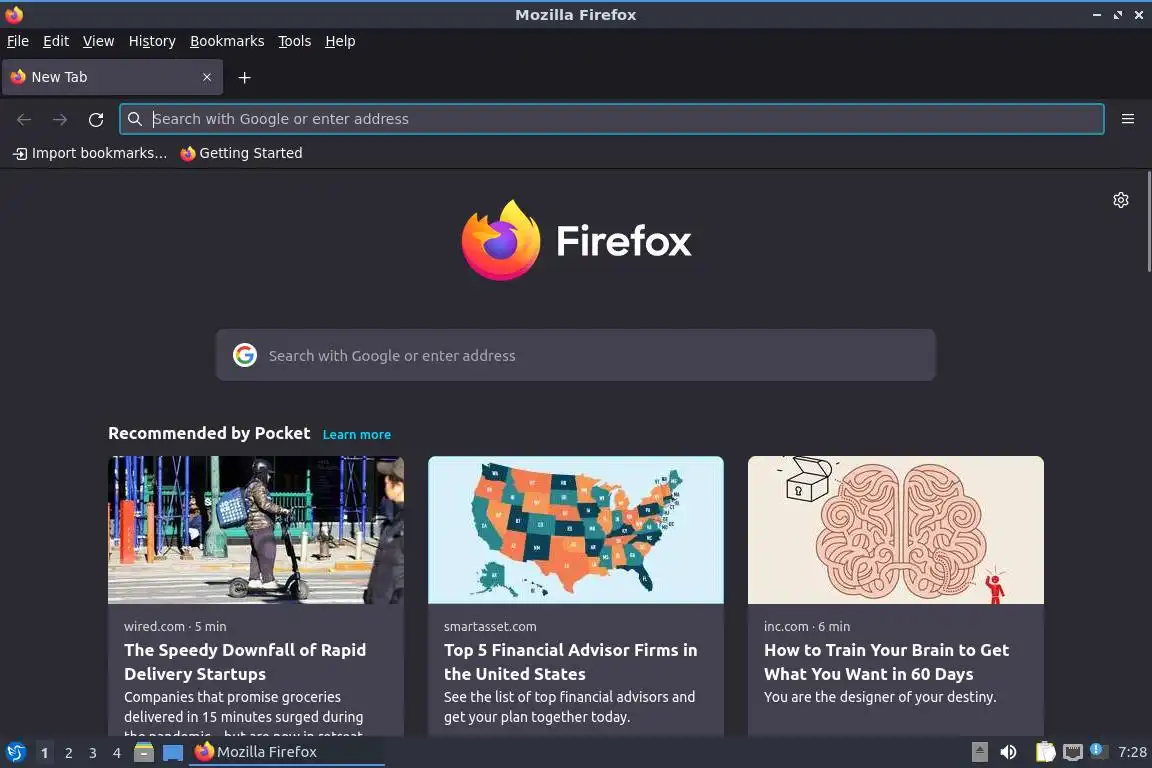Open the Tools menu
This screenshot has width=1152, height=768.
pos(295,41)
